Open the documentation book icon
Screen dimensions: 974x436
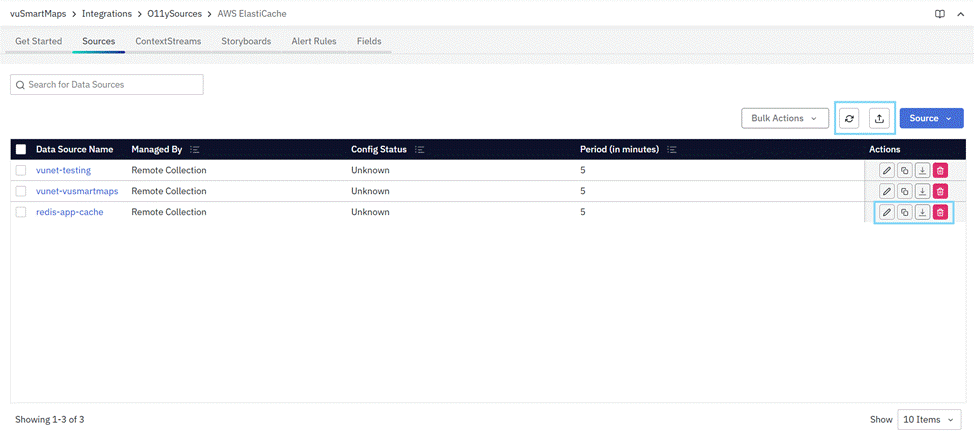[939, 14]
